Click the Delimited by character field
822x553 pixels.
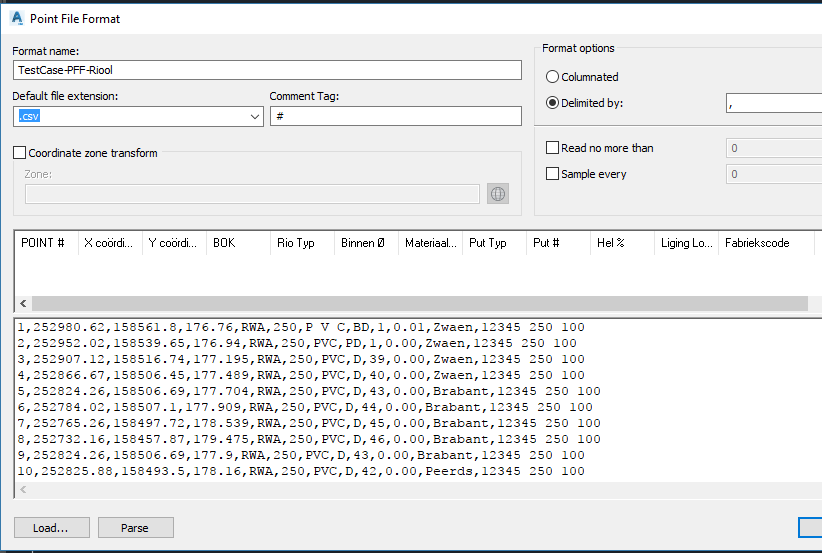(x=774, y=103)
